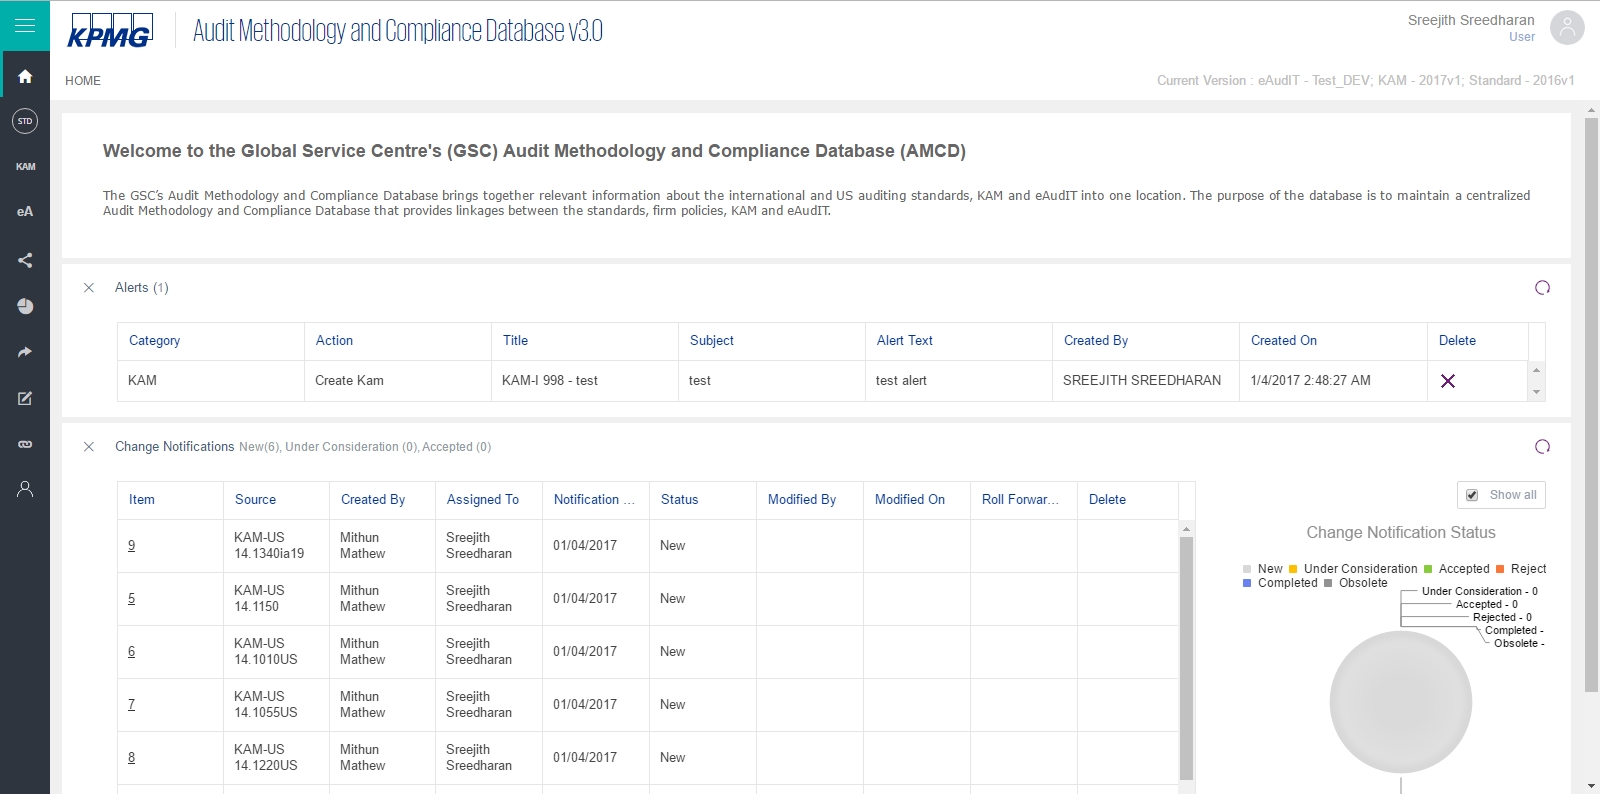The image size is (1600, 794).
Task: Open notification item 7 link
Action: [x=131, y=705]
